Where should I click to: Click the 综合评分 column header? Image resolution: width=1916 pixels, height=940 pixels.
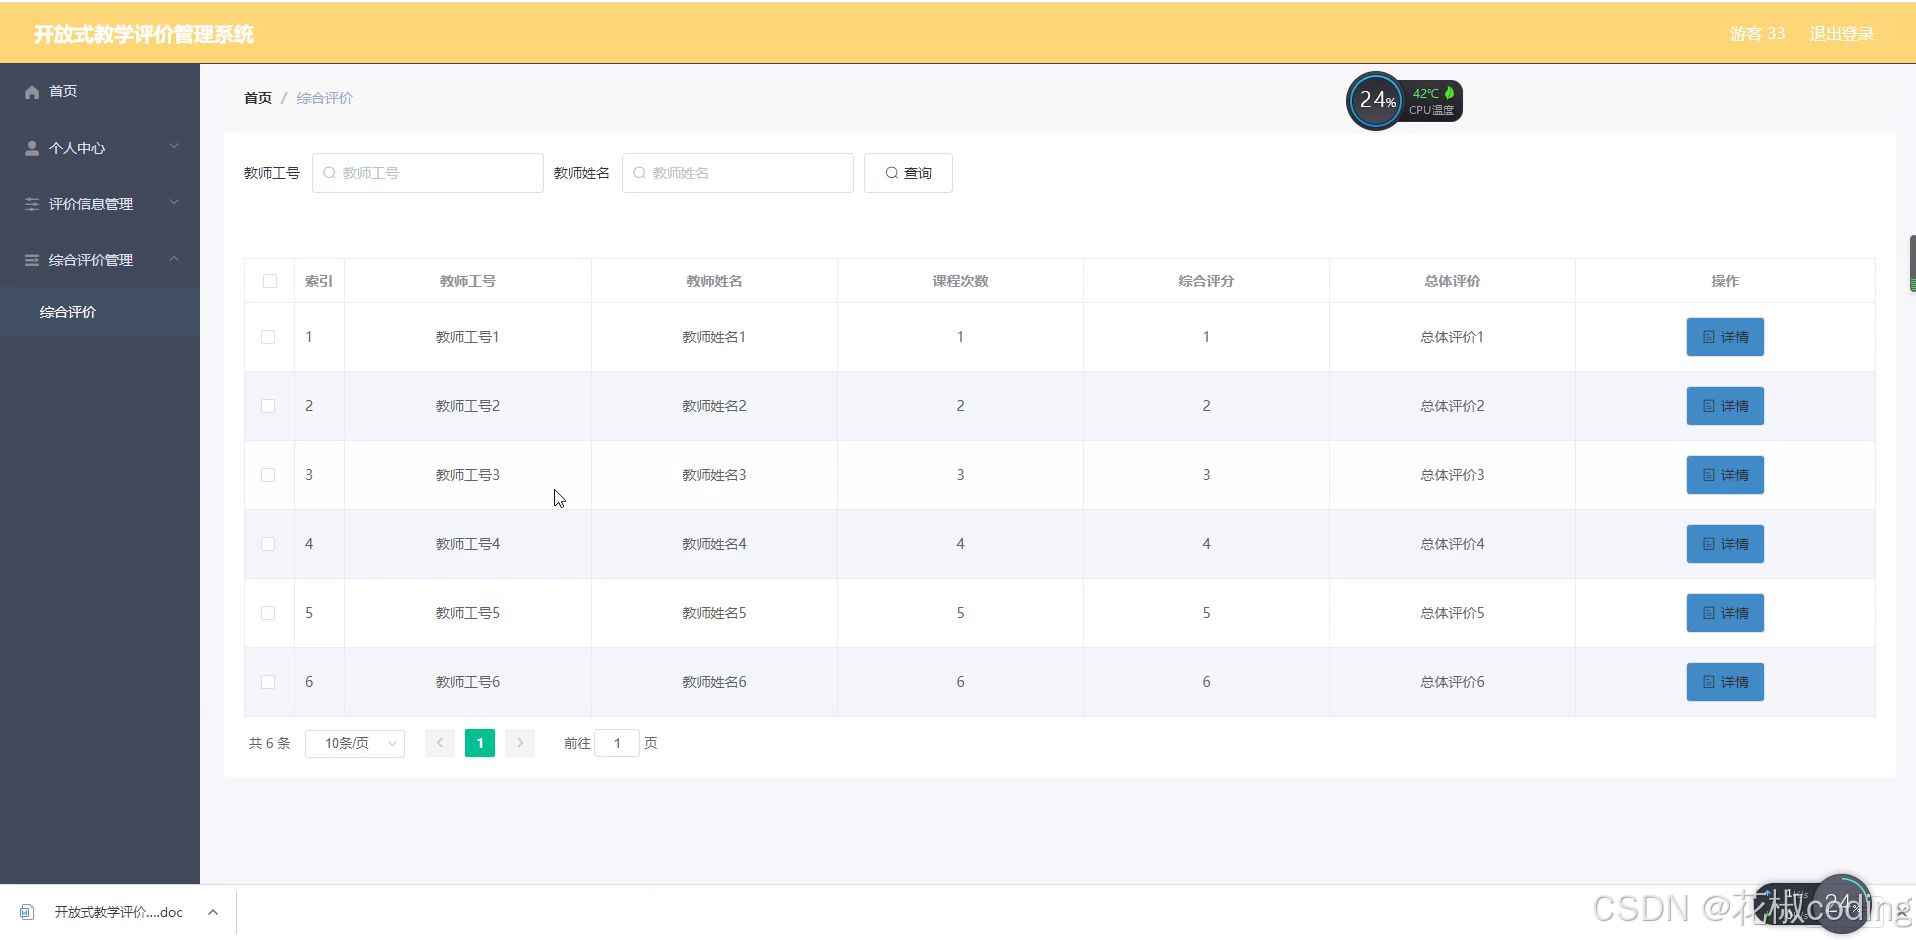[x=1206, y=281]
